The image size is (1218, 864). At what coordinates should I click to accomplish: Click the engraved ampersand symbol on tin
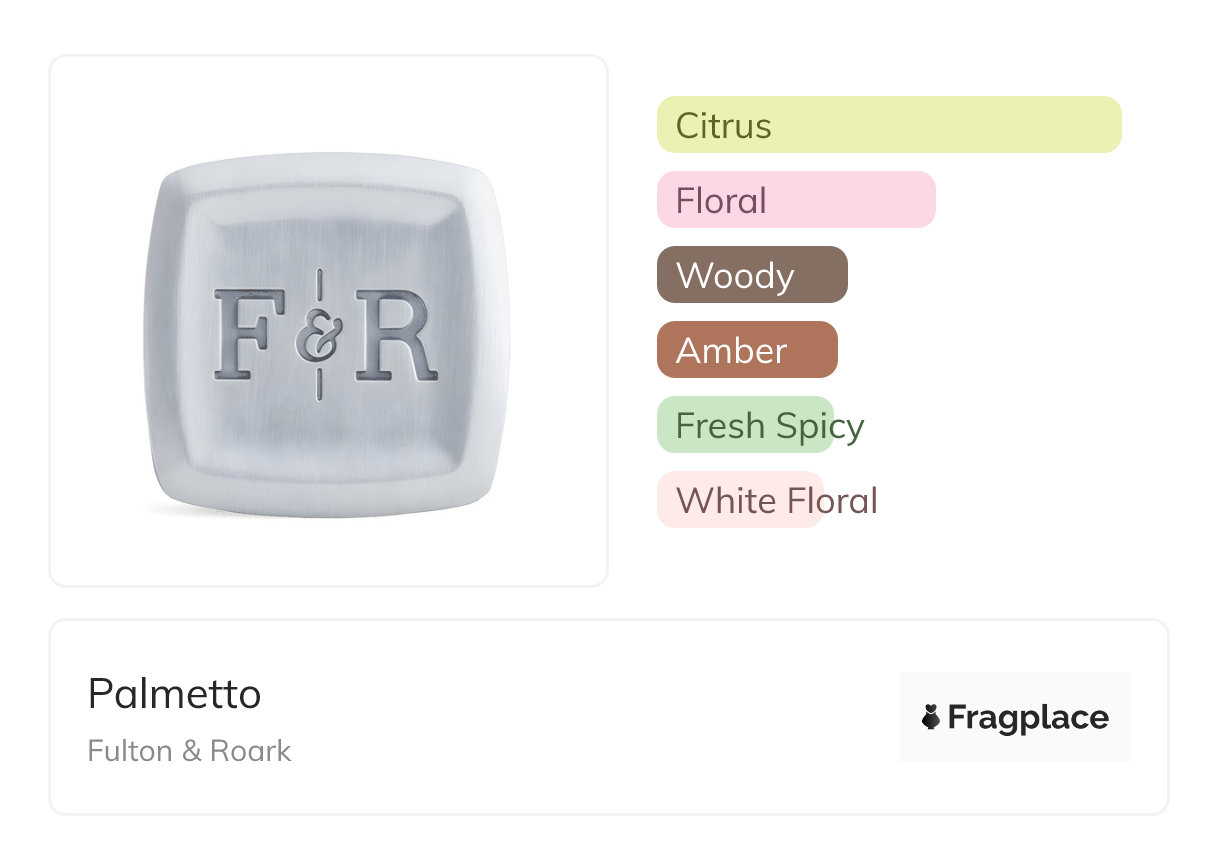pyautogui.click(x=320, y=337)
